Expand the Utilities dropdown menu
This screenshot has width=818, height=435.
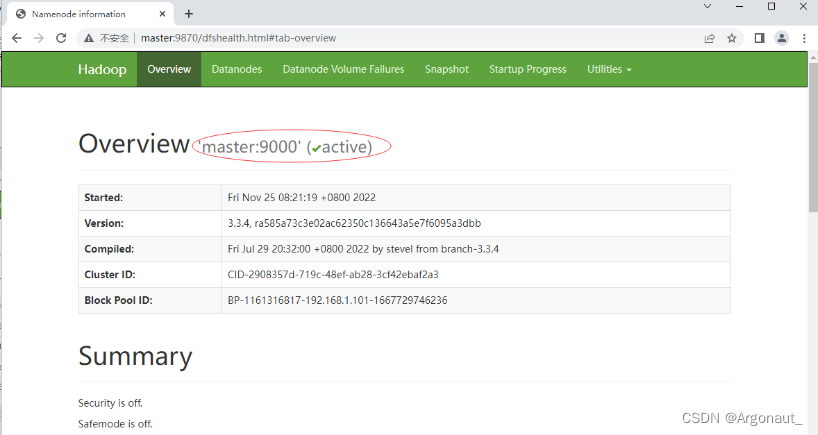(x=609, y=69)
